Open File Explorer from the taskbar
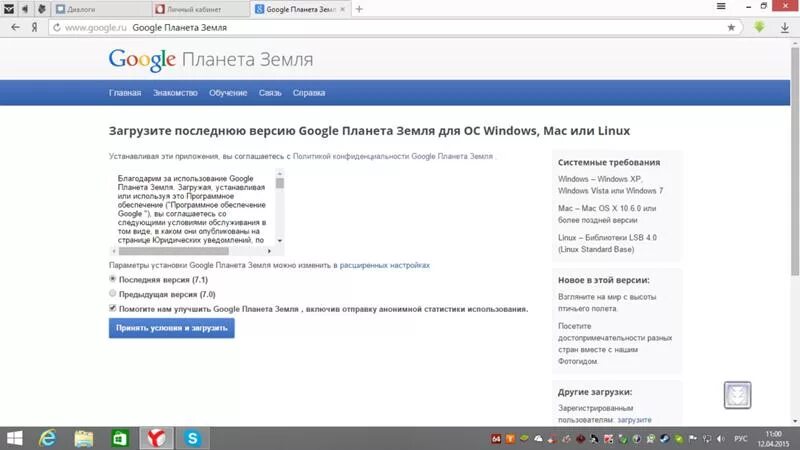The height and width of the screenshot is (450, 800). point(84,438)
